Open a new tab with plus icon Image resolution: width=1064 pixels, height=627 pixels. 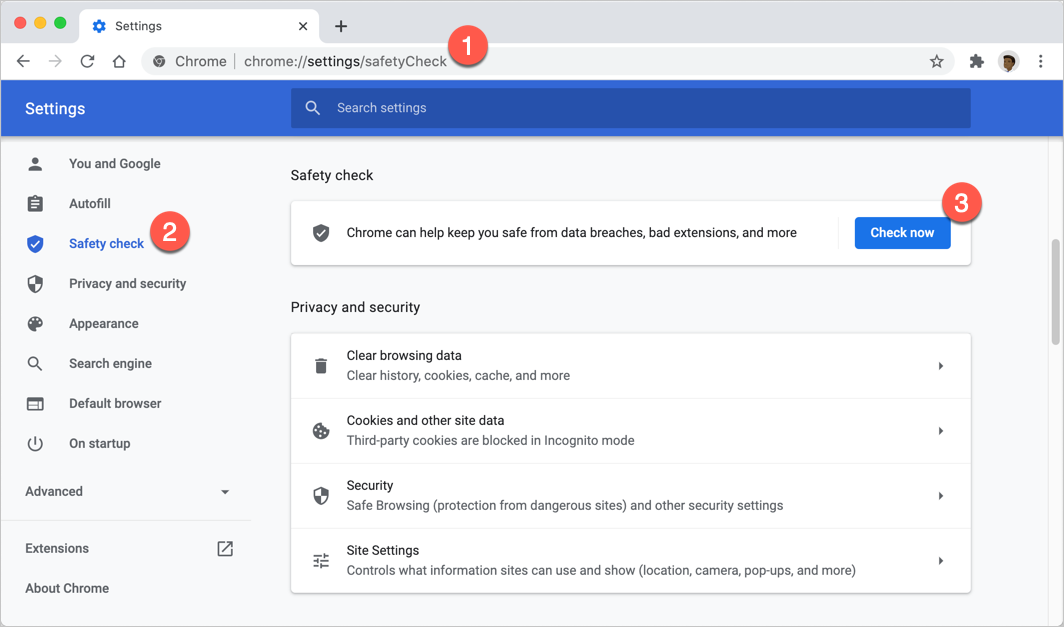click(341, 26)
